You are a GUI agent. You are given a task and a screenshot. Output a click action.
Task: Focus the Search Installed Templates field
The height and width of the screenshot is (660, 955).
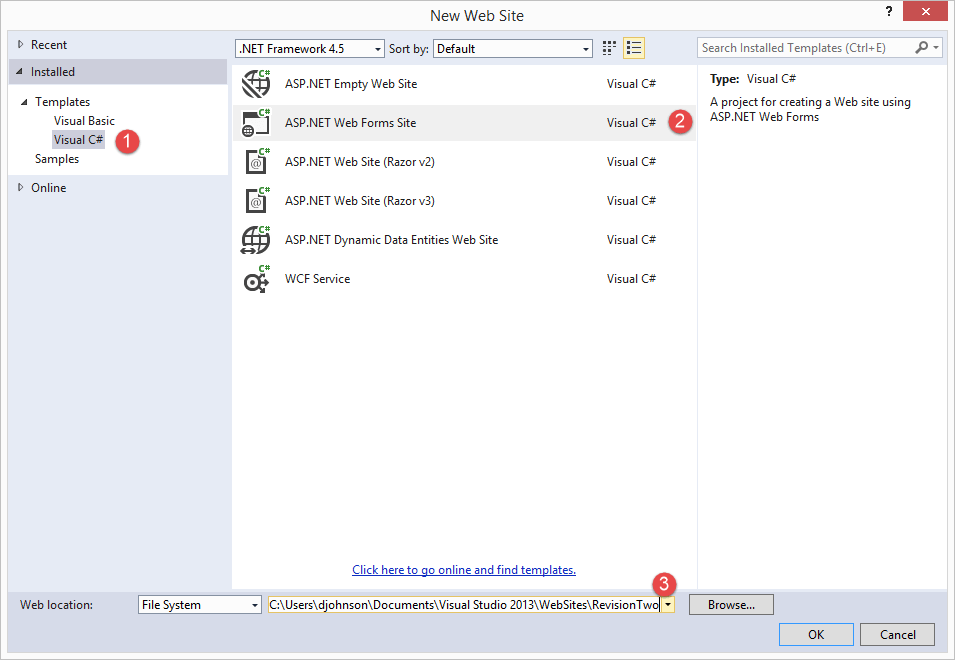(x=805, y=47)
